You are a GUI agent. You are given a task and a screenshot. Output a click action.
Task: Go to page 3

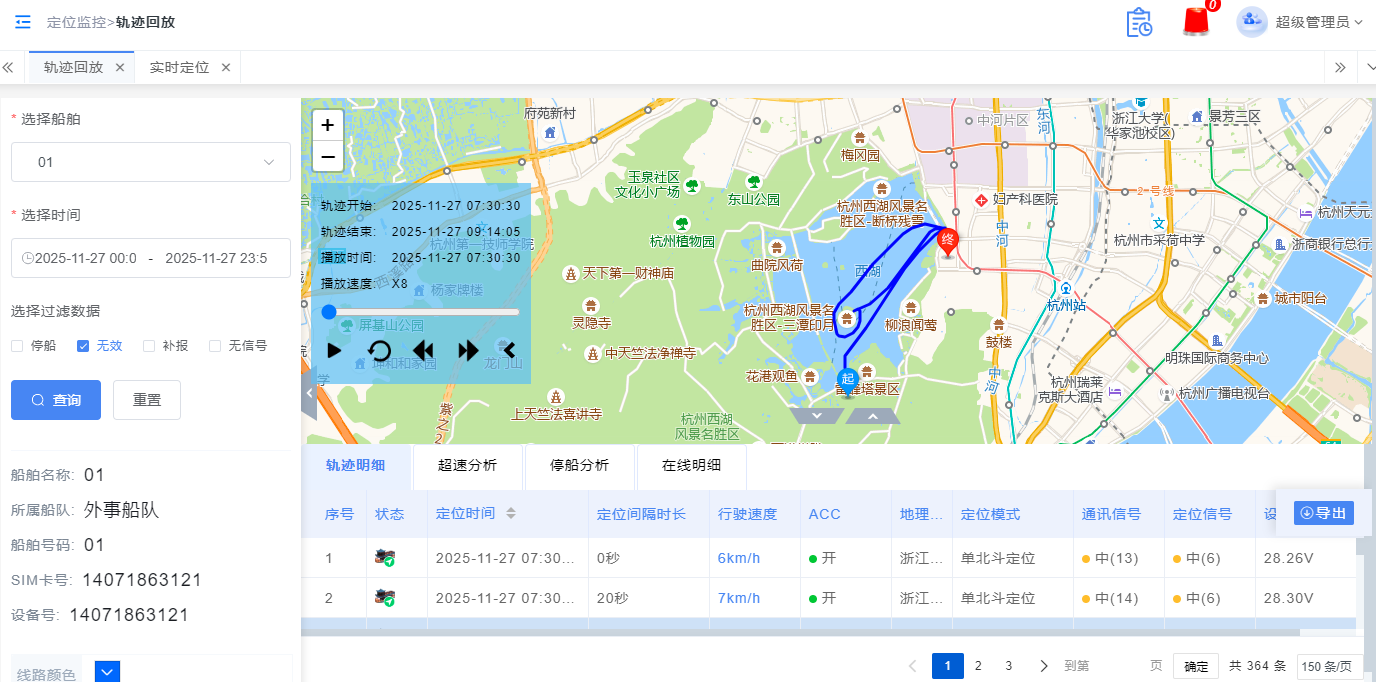tap(1009, 666)
